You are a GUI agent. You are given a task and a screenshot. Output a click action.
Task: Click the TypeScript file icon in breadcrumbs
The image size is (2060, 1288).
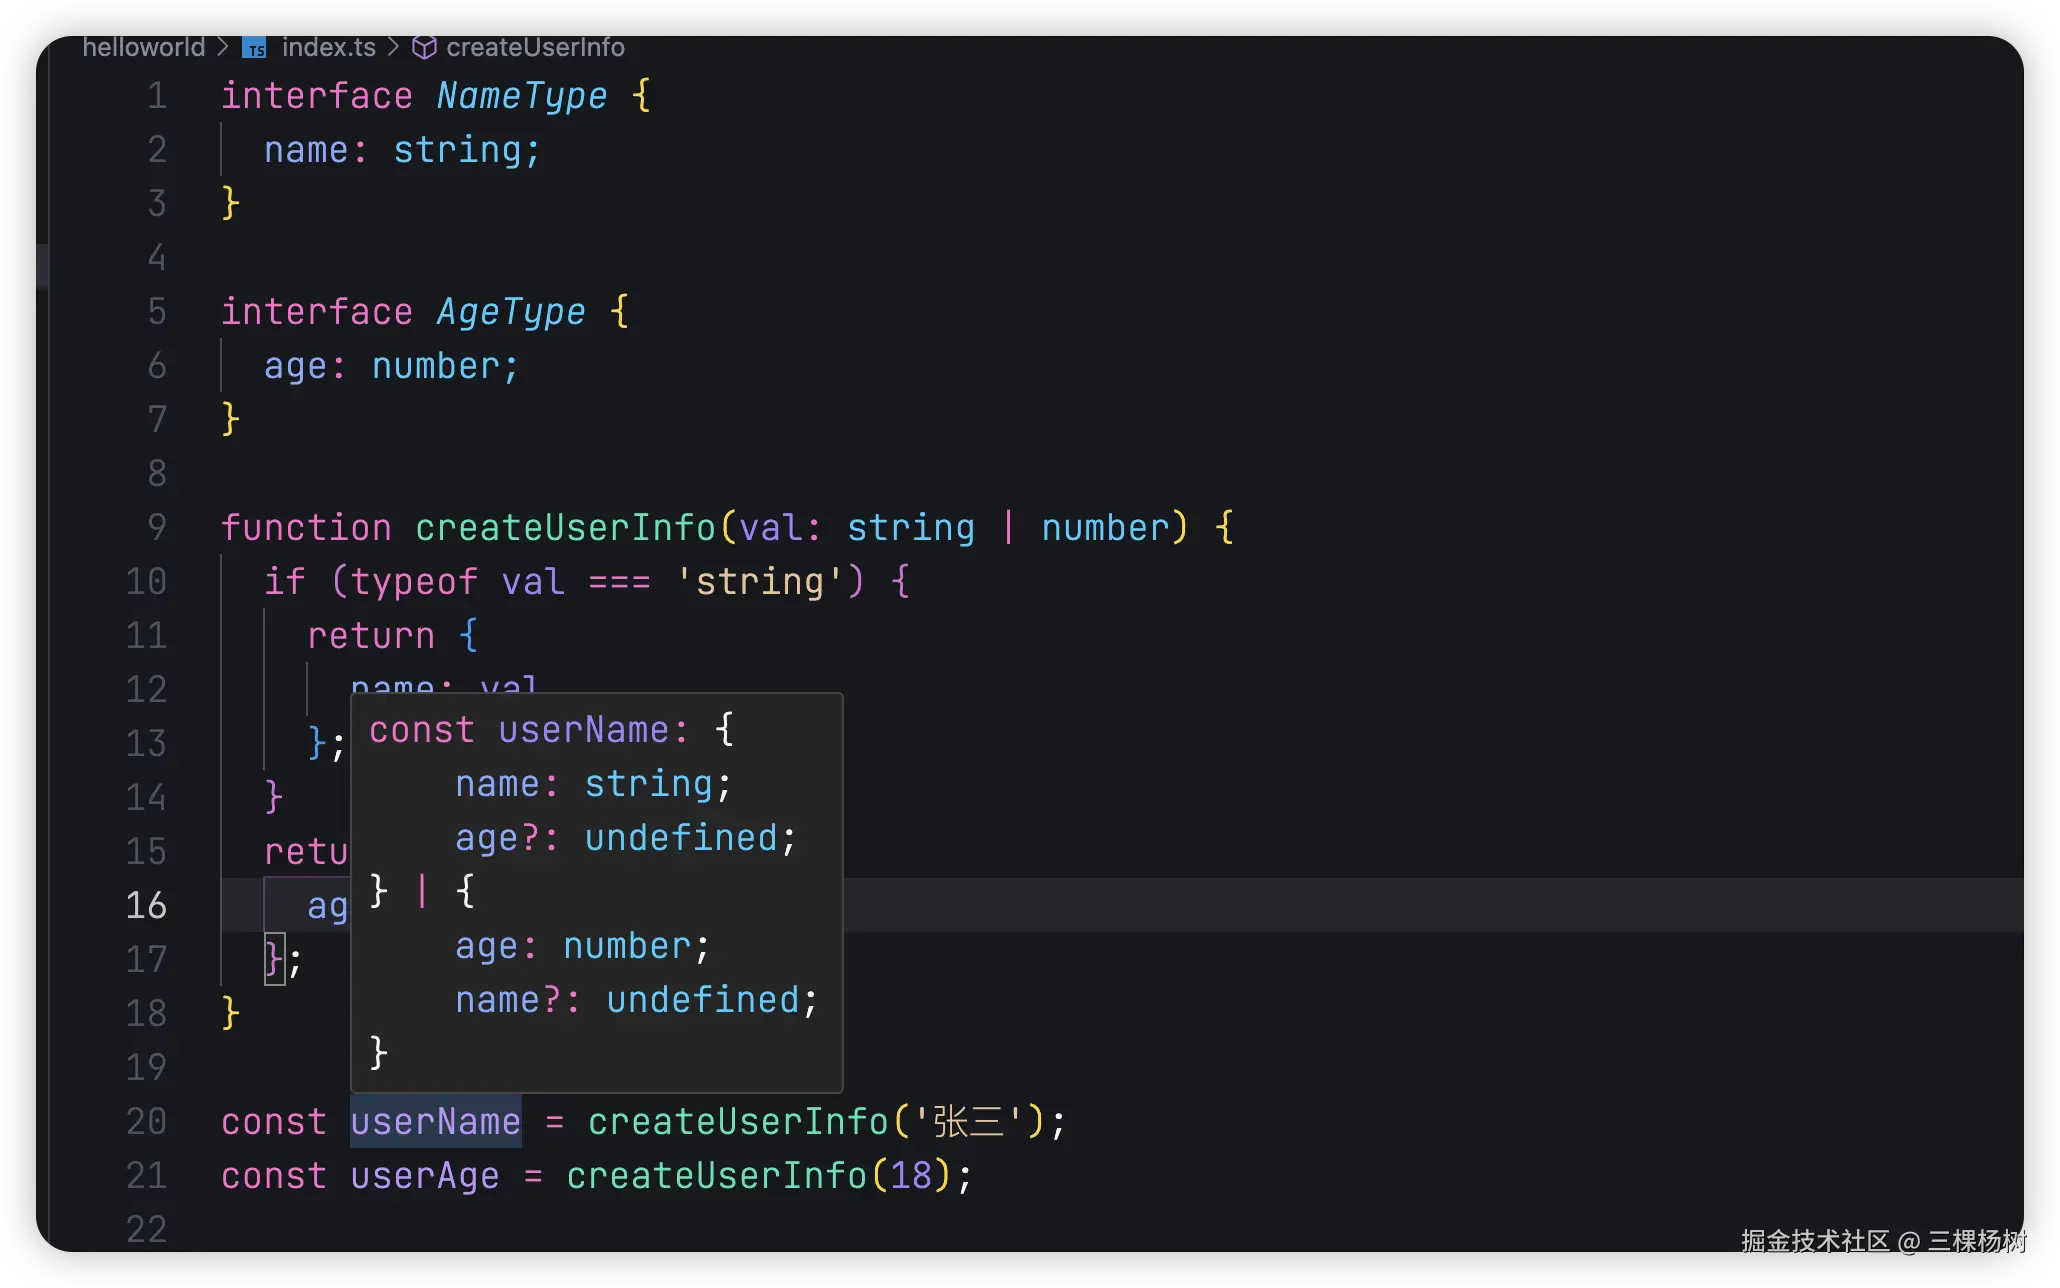(x=255, y=48)
